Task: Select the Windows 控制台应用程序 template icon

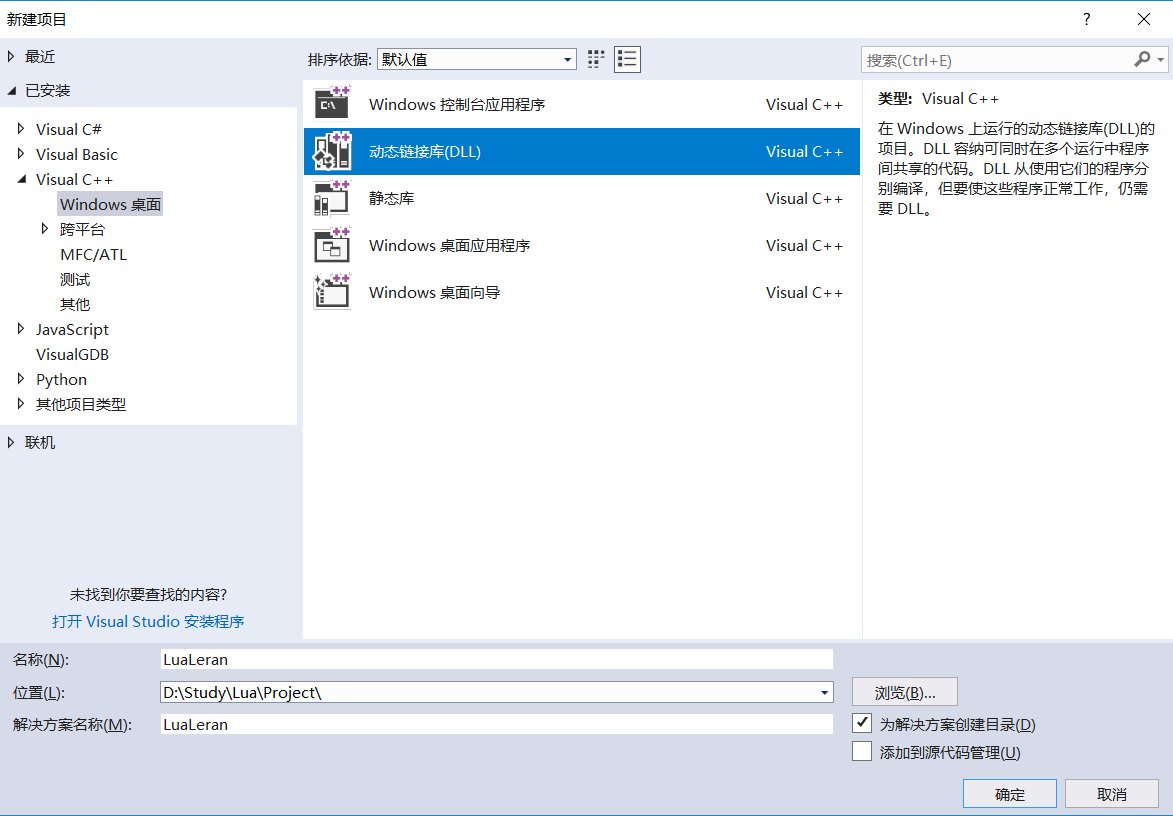Action: coord(331,103)
